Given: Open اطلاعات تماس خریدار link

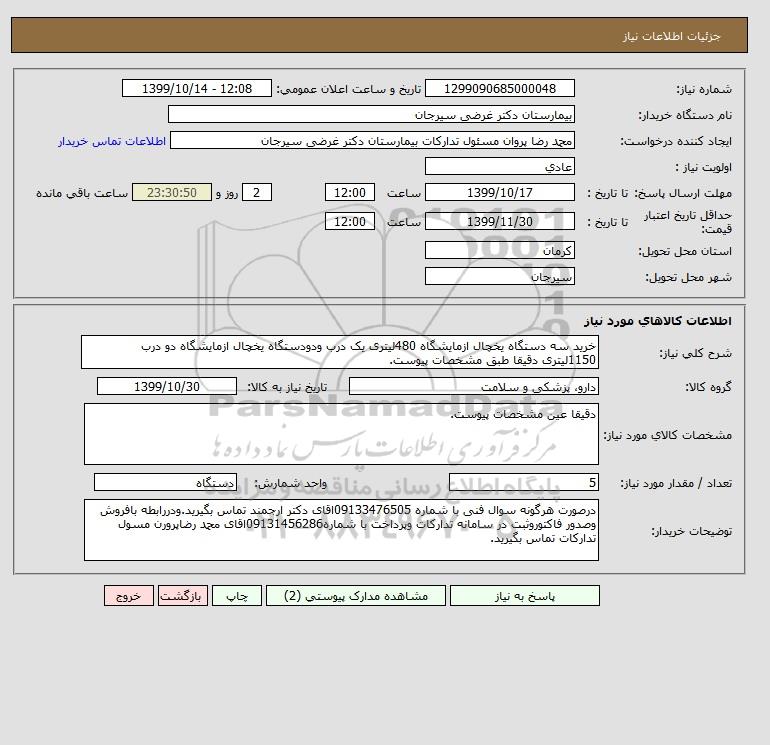Looking at the screenshot, I should [112, 141].
